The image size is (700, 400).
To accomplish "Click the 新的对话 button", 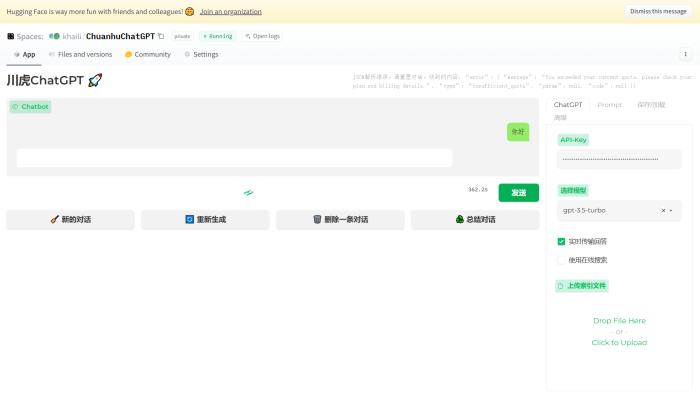I will click(70, 219).
